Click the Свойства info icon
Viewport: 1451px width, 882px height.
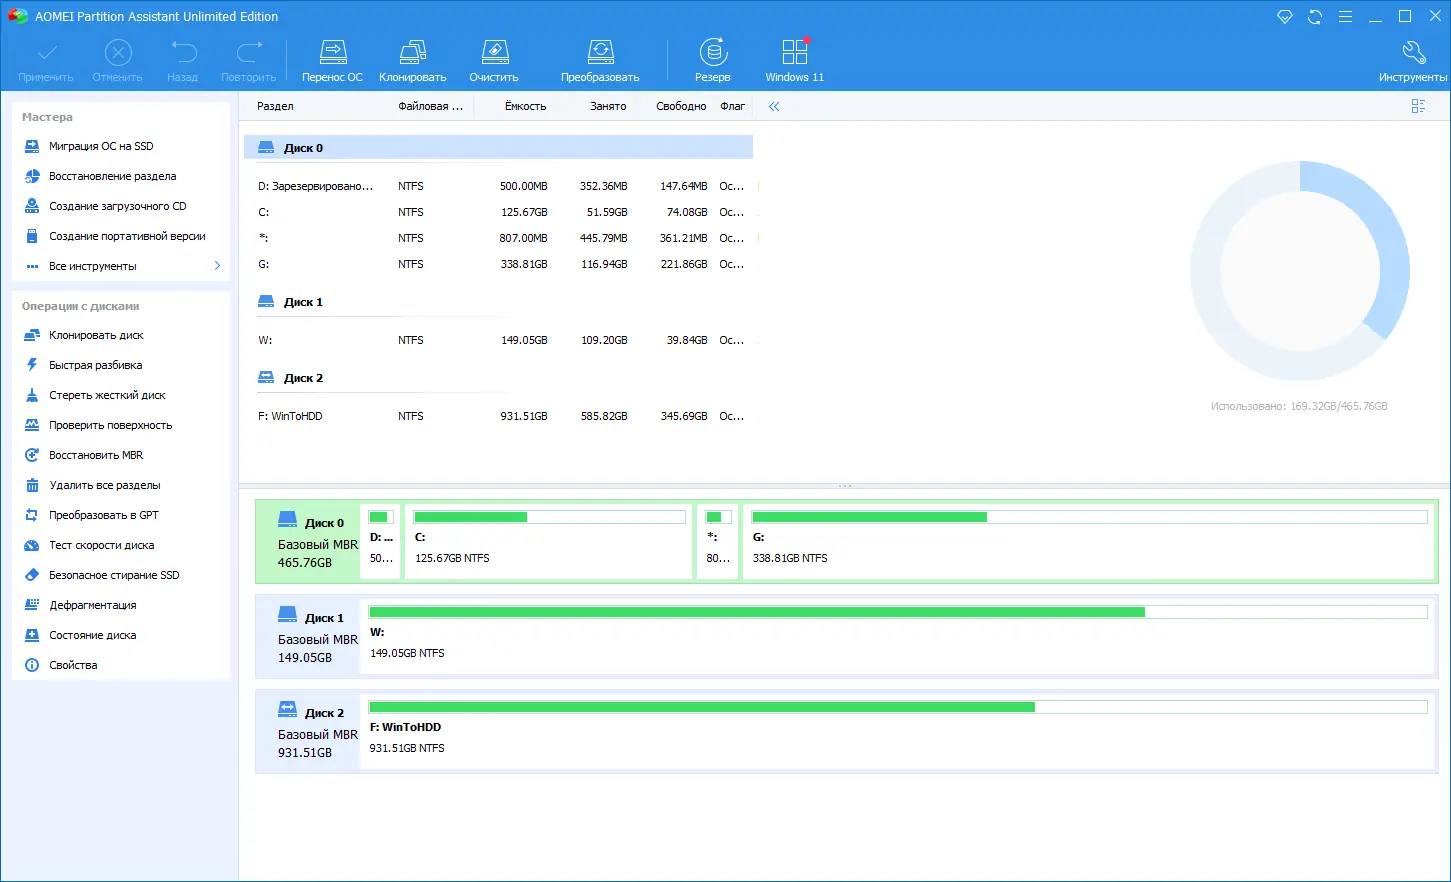tap(32, 665)
